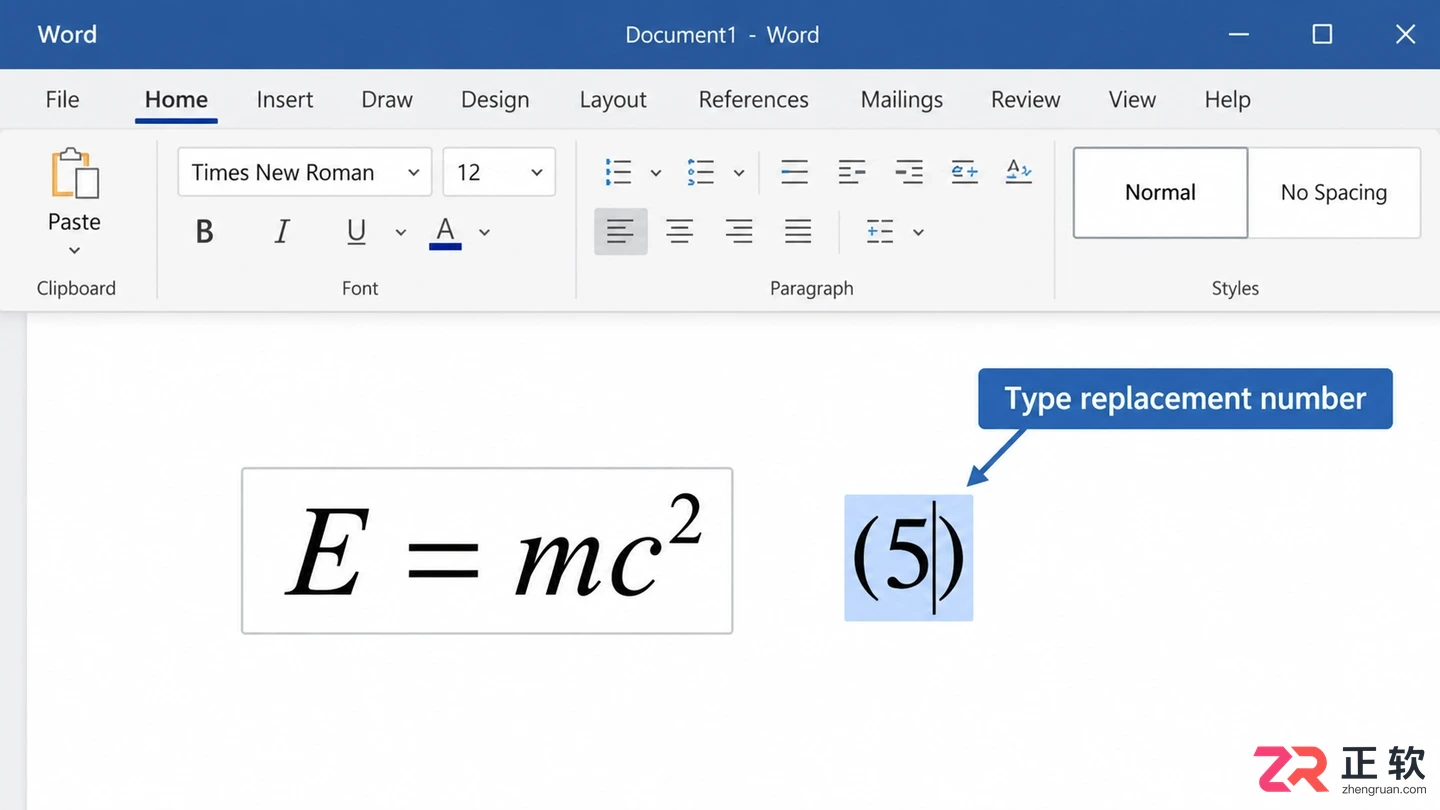Switch to the Review tab
Screen dimensions: 1440x810
click(x=1026, y=100)
